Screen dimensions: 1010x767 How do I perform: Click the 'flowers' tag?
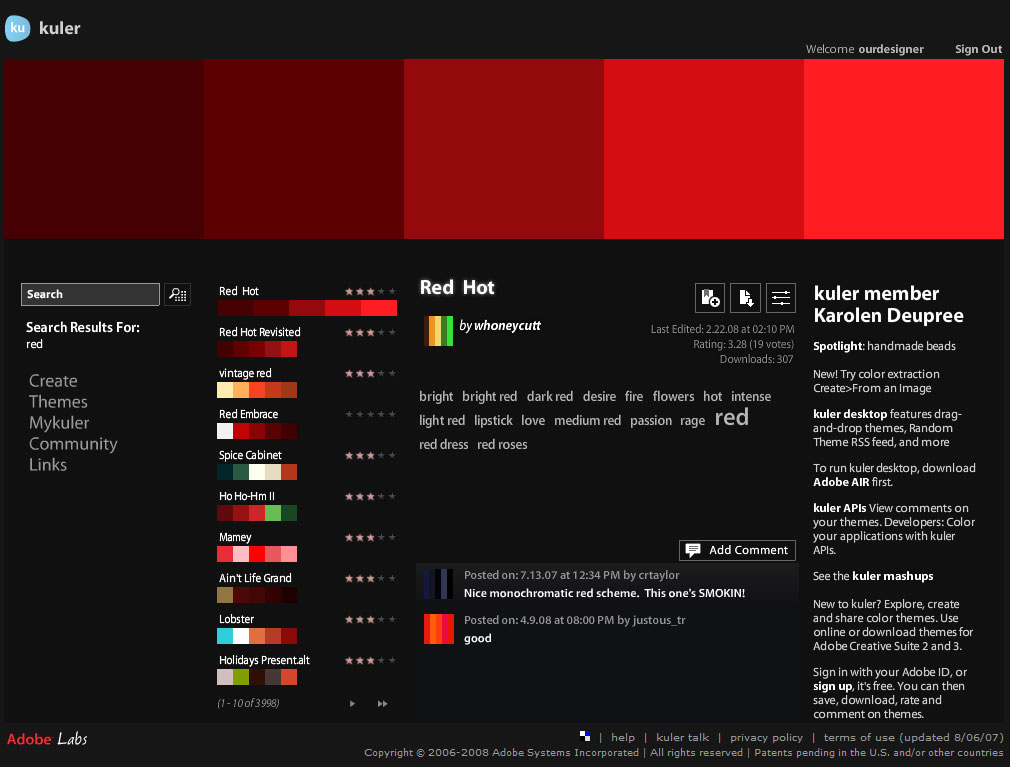(x=673, y=396)
